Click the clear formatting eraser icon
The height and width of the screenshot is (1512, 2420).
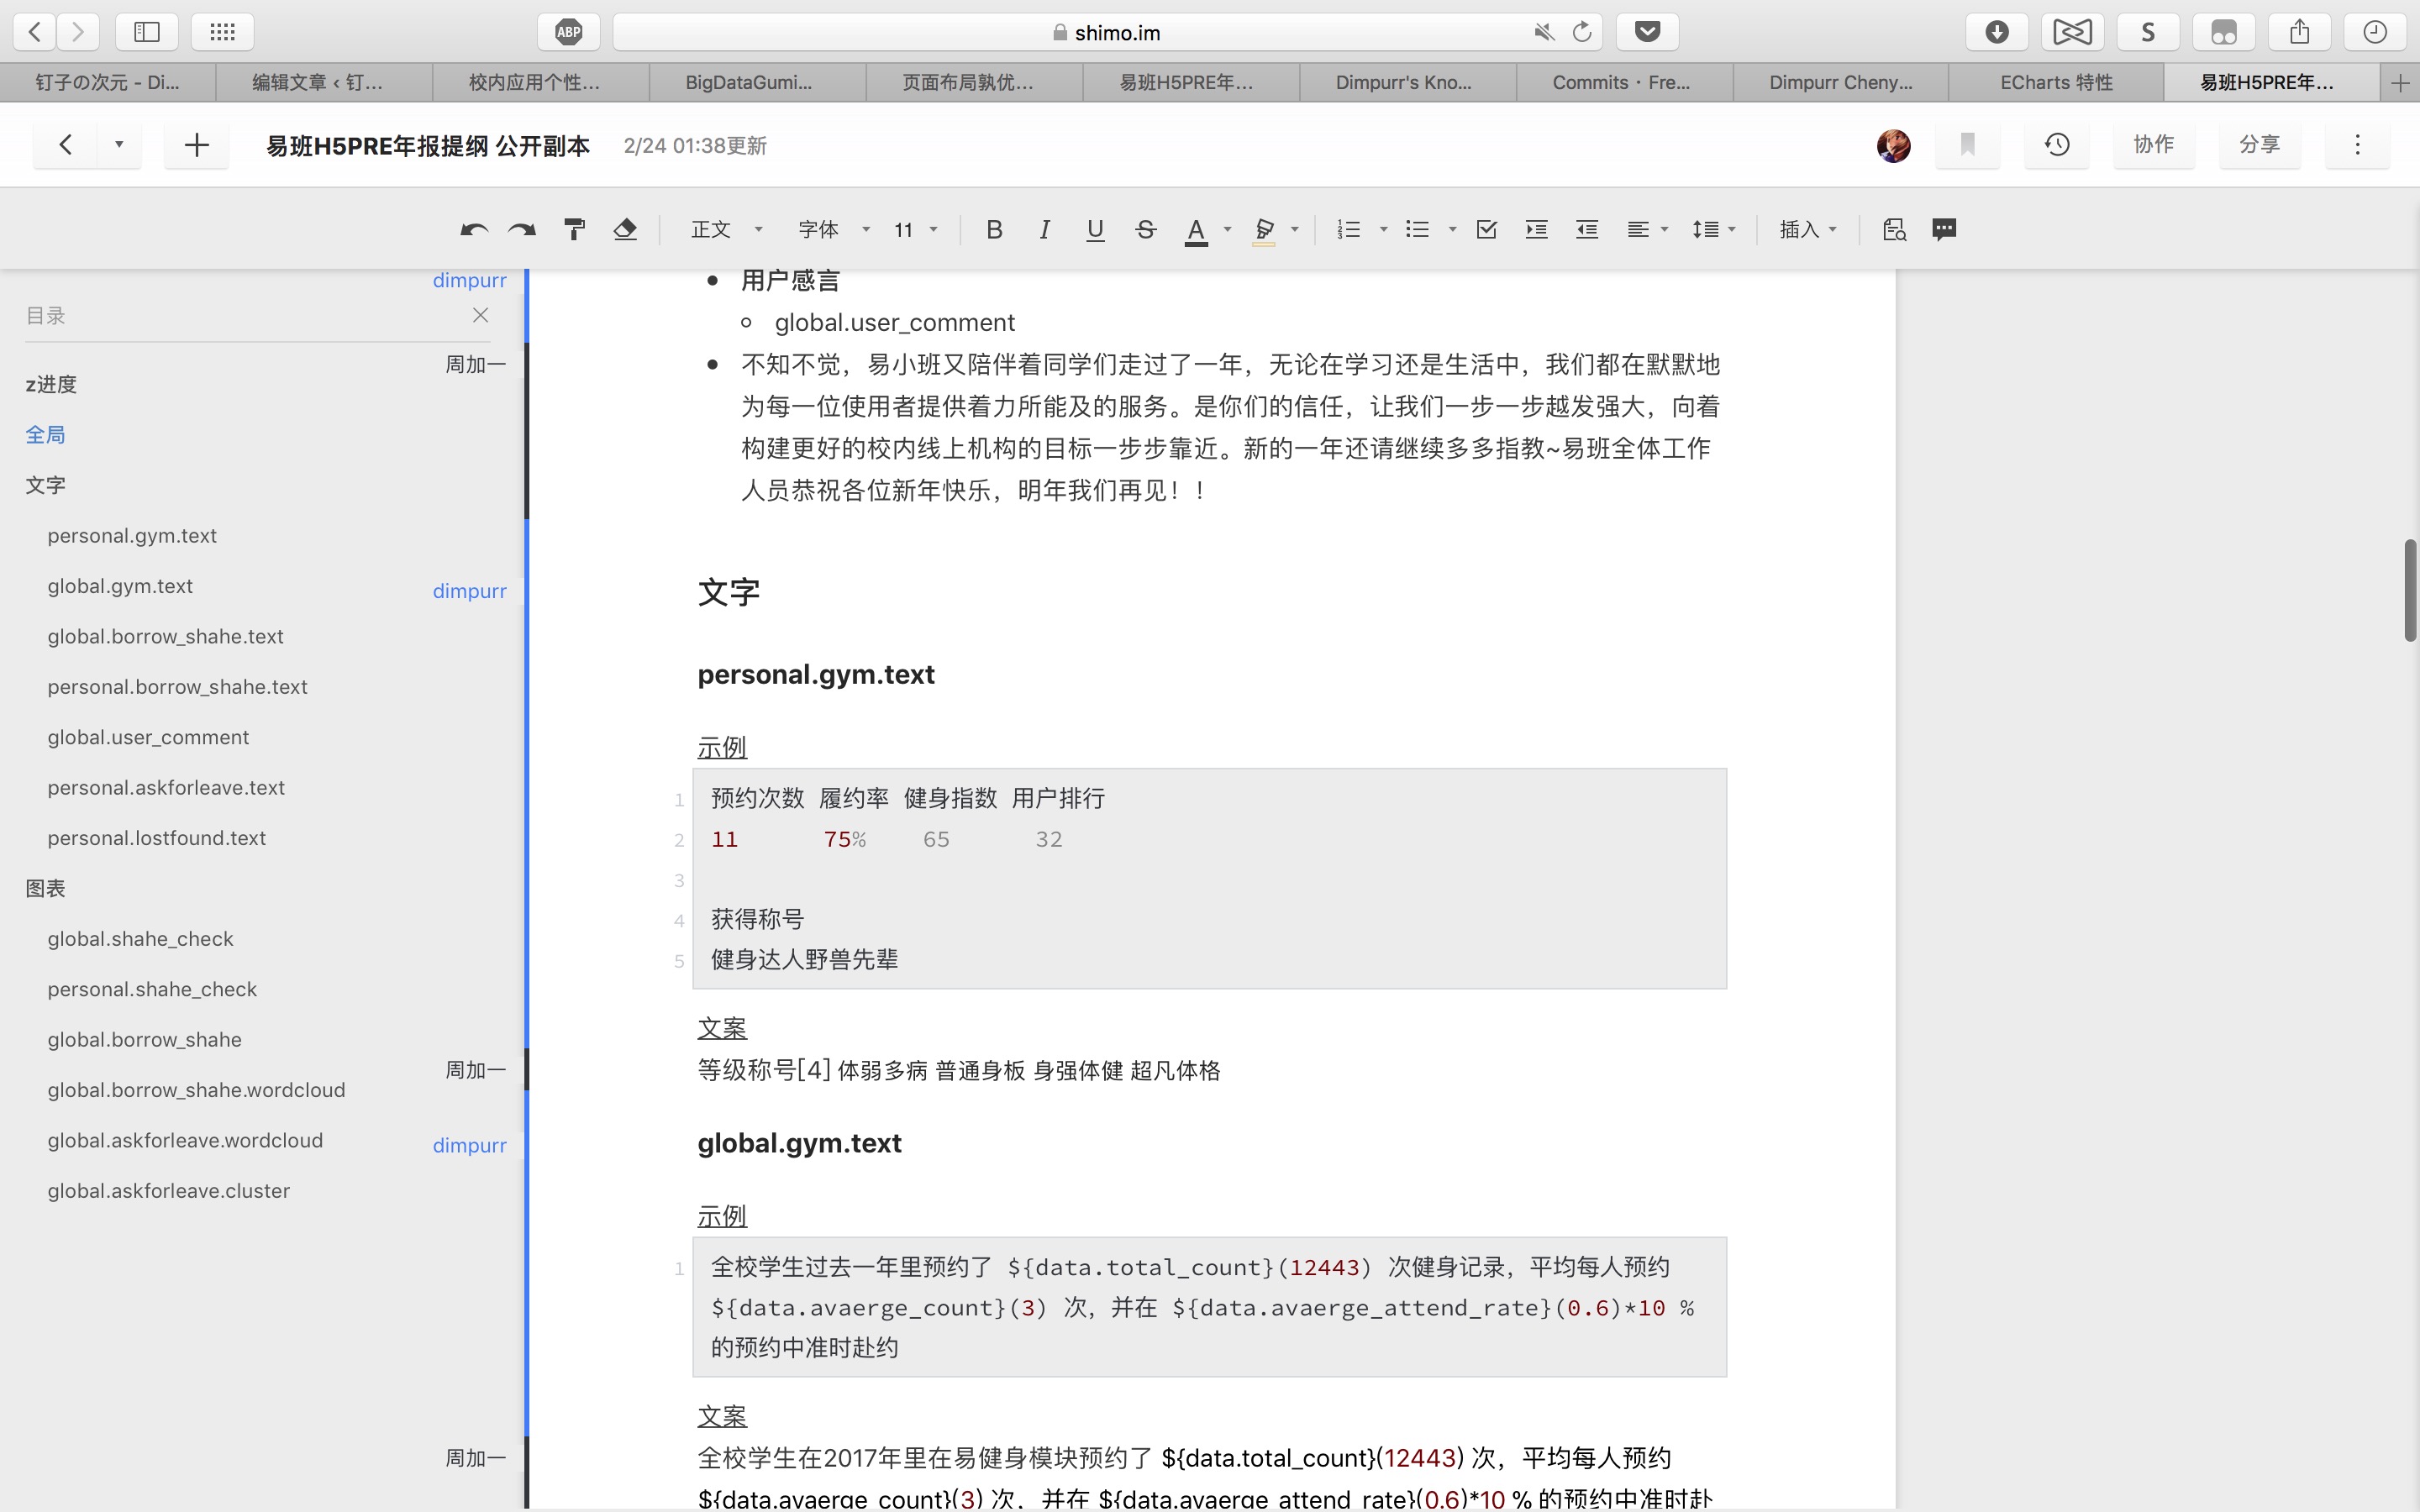[625, 230]
